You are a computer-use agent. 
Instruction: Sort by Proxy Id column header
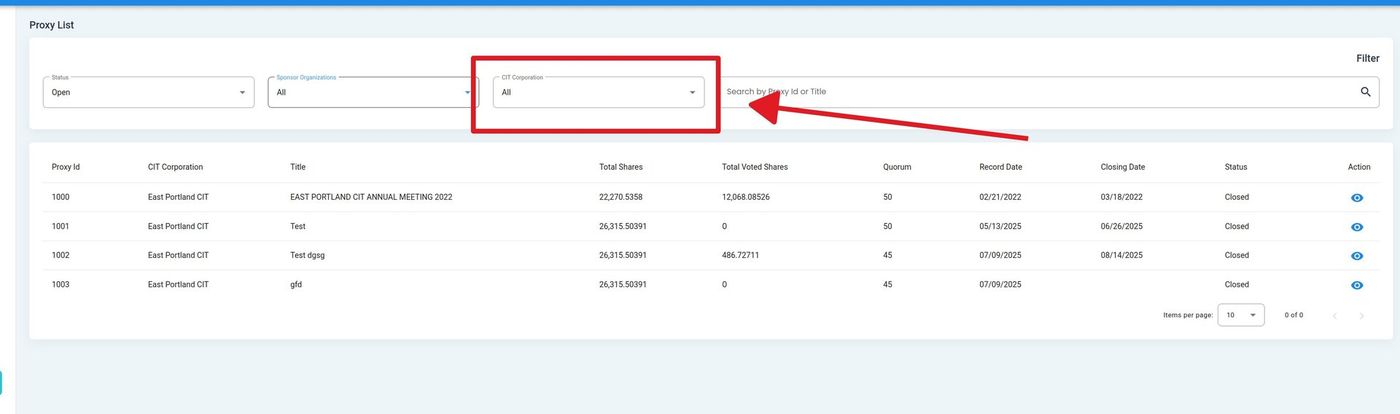click(x=66, y=167)
